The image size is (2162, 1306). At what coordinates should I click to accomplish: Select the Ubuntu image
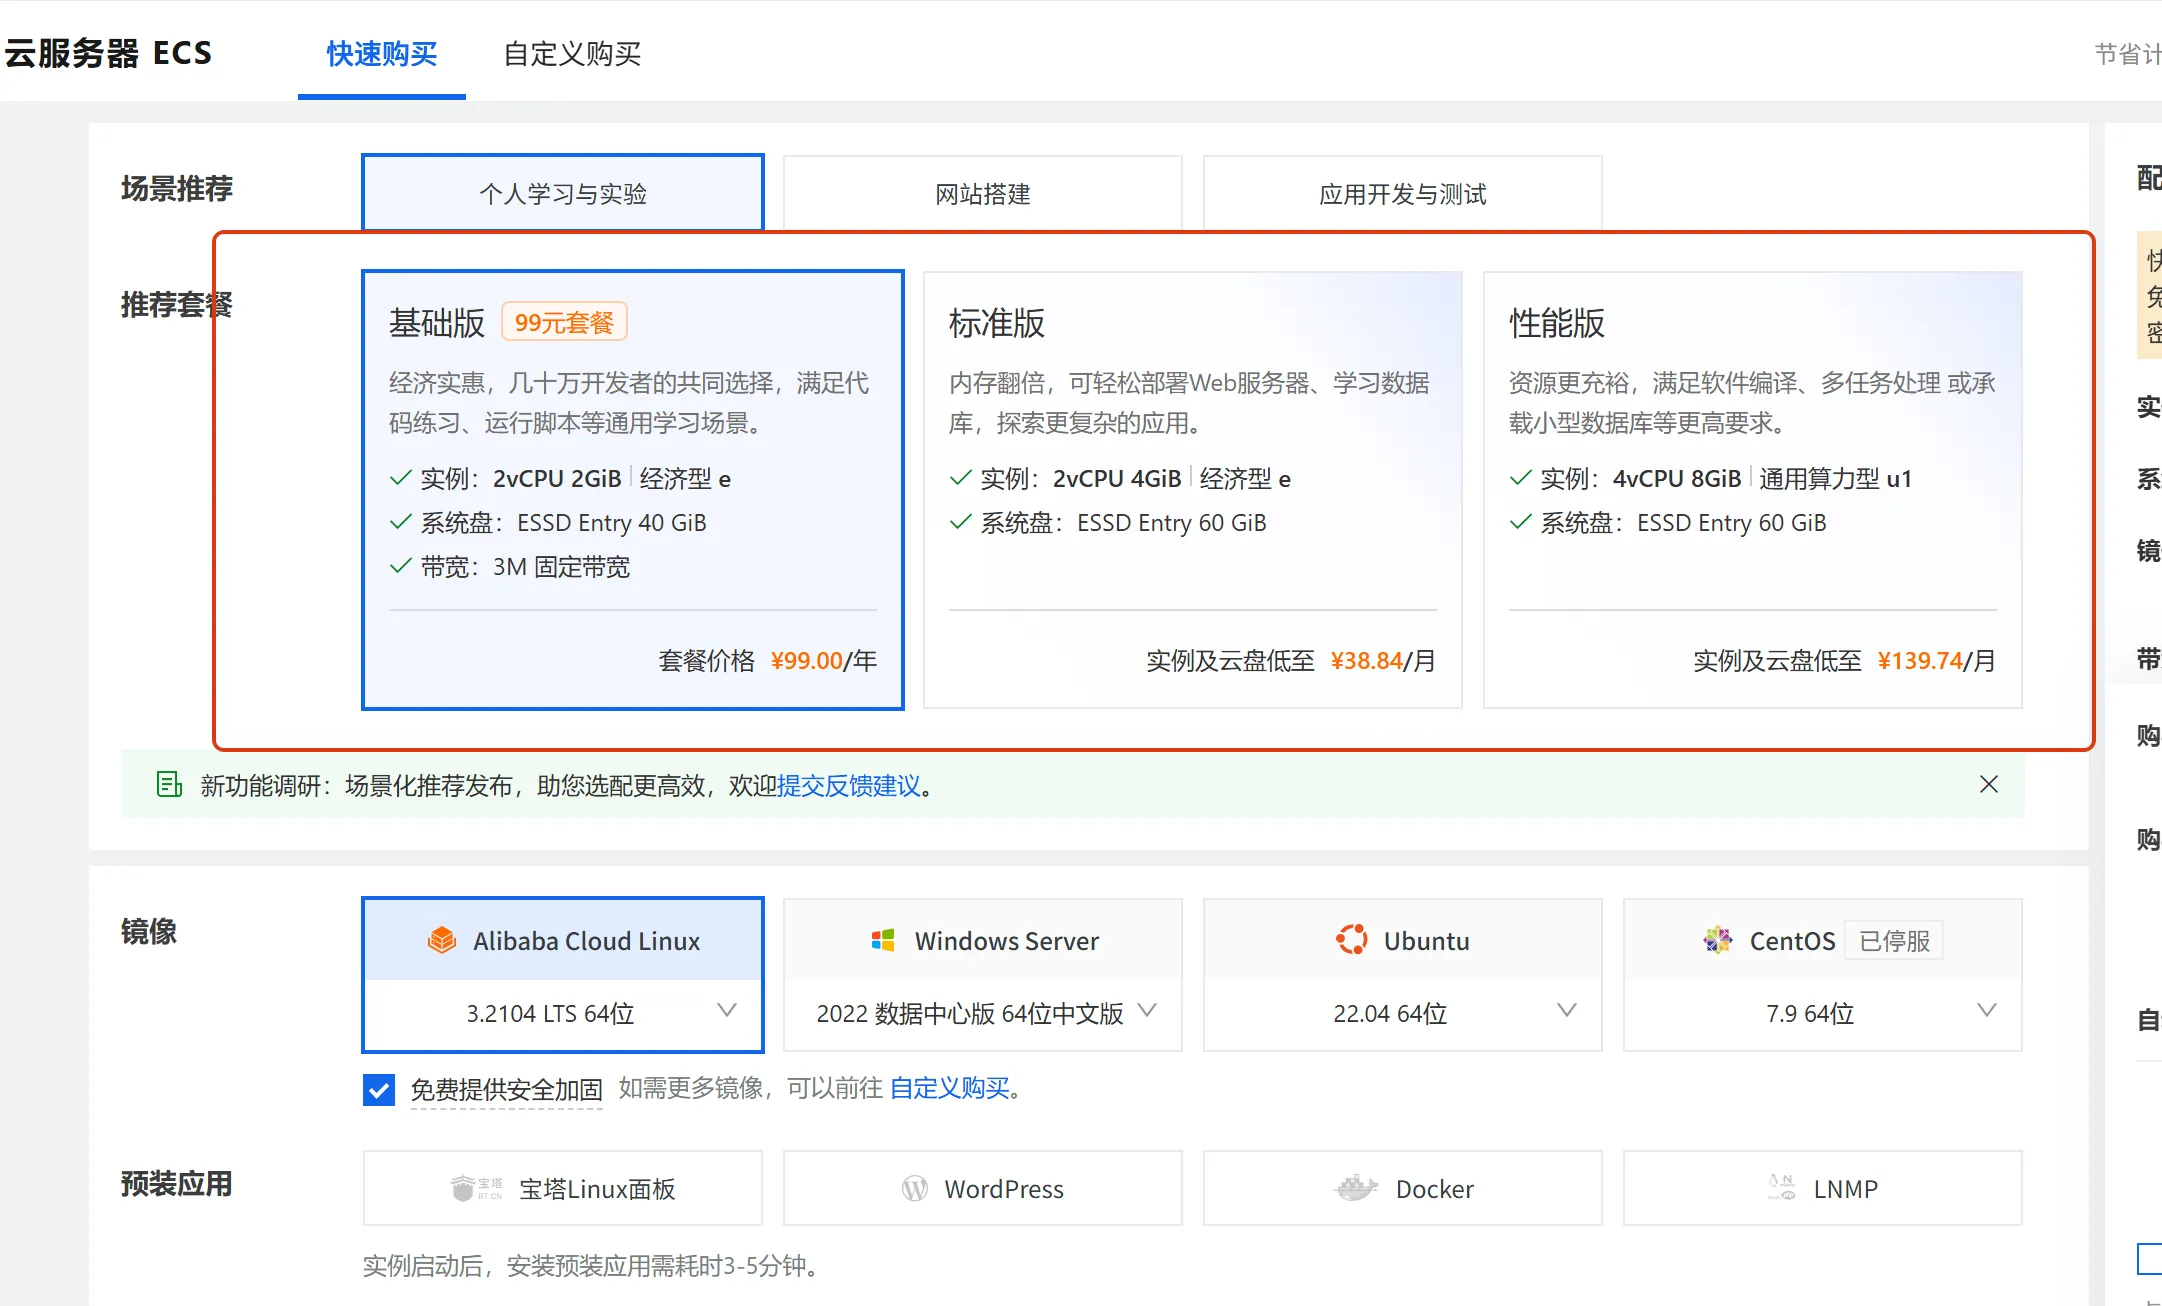coord(1403,940)
